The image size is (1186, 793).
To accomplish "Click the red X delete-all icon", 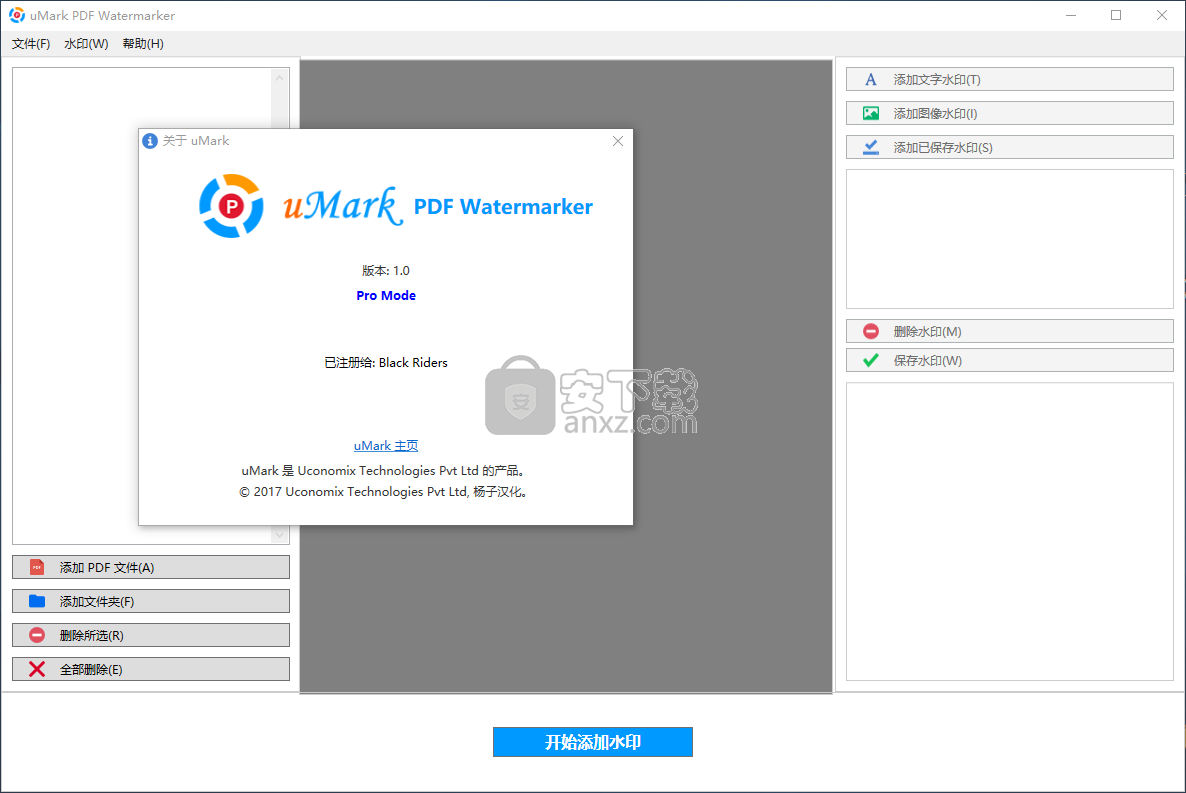I will point(37,670).
